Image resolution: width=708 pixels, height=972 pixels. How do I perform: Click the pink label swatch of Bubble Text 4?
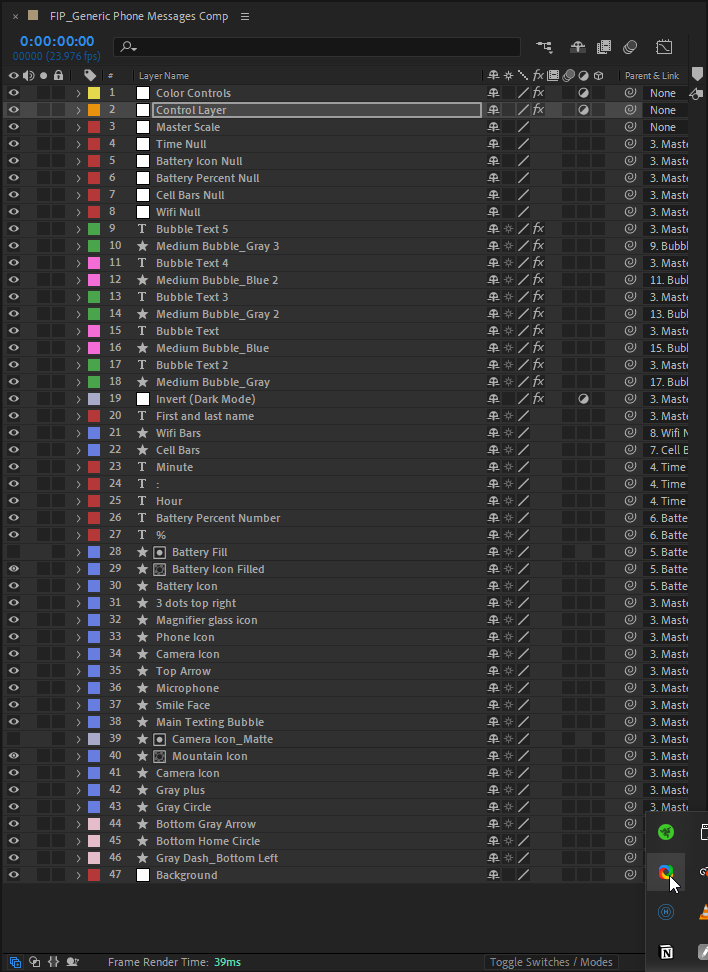94,263
